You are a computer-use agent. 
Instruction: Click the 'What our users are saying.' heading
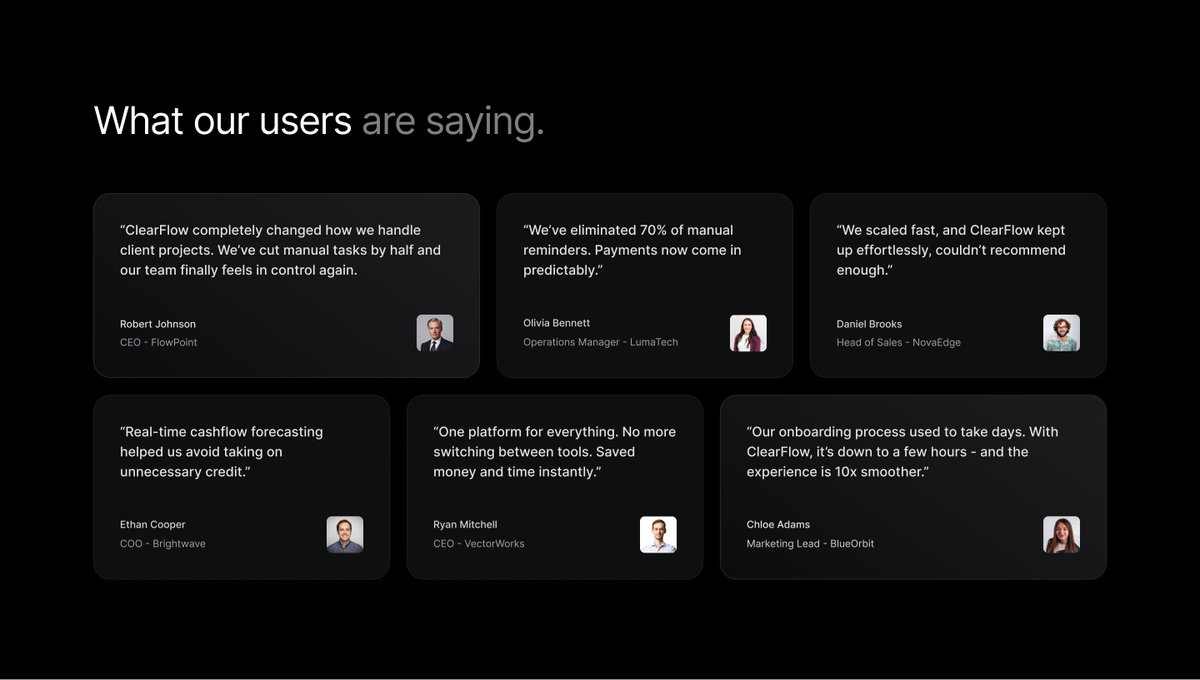319,121
